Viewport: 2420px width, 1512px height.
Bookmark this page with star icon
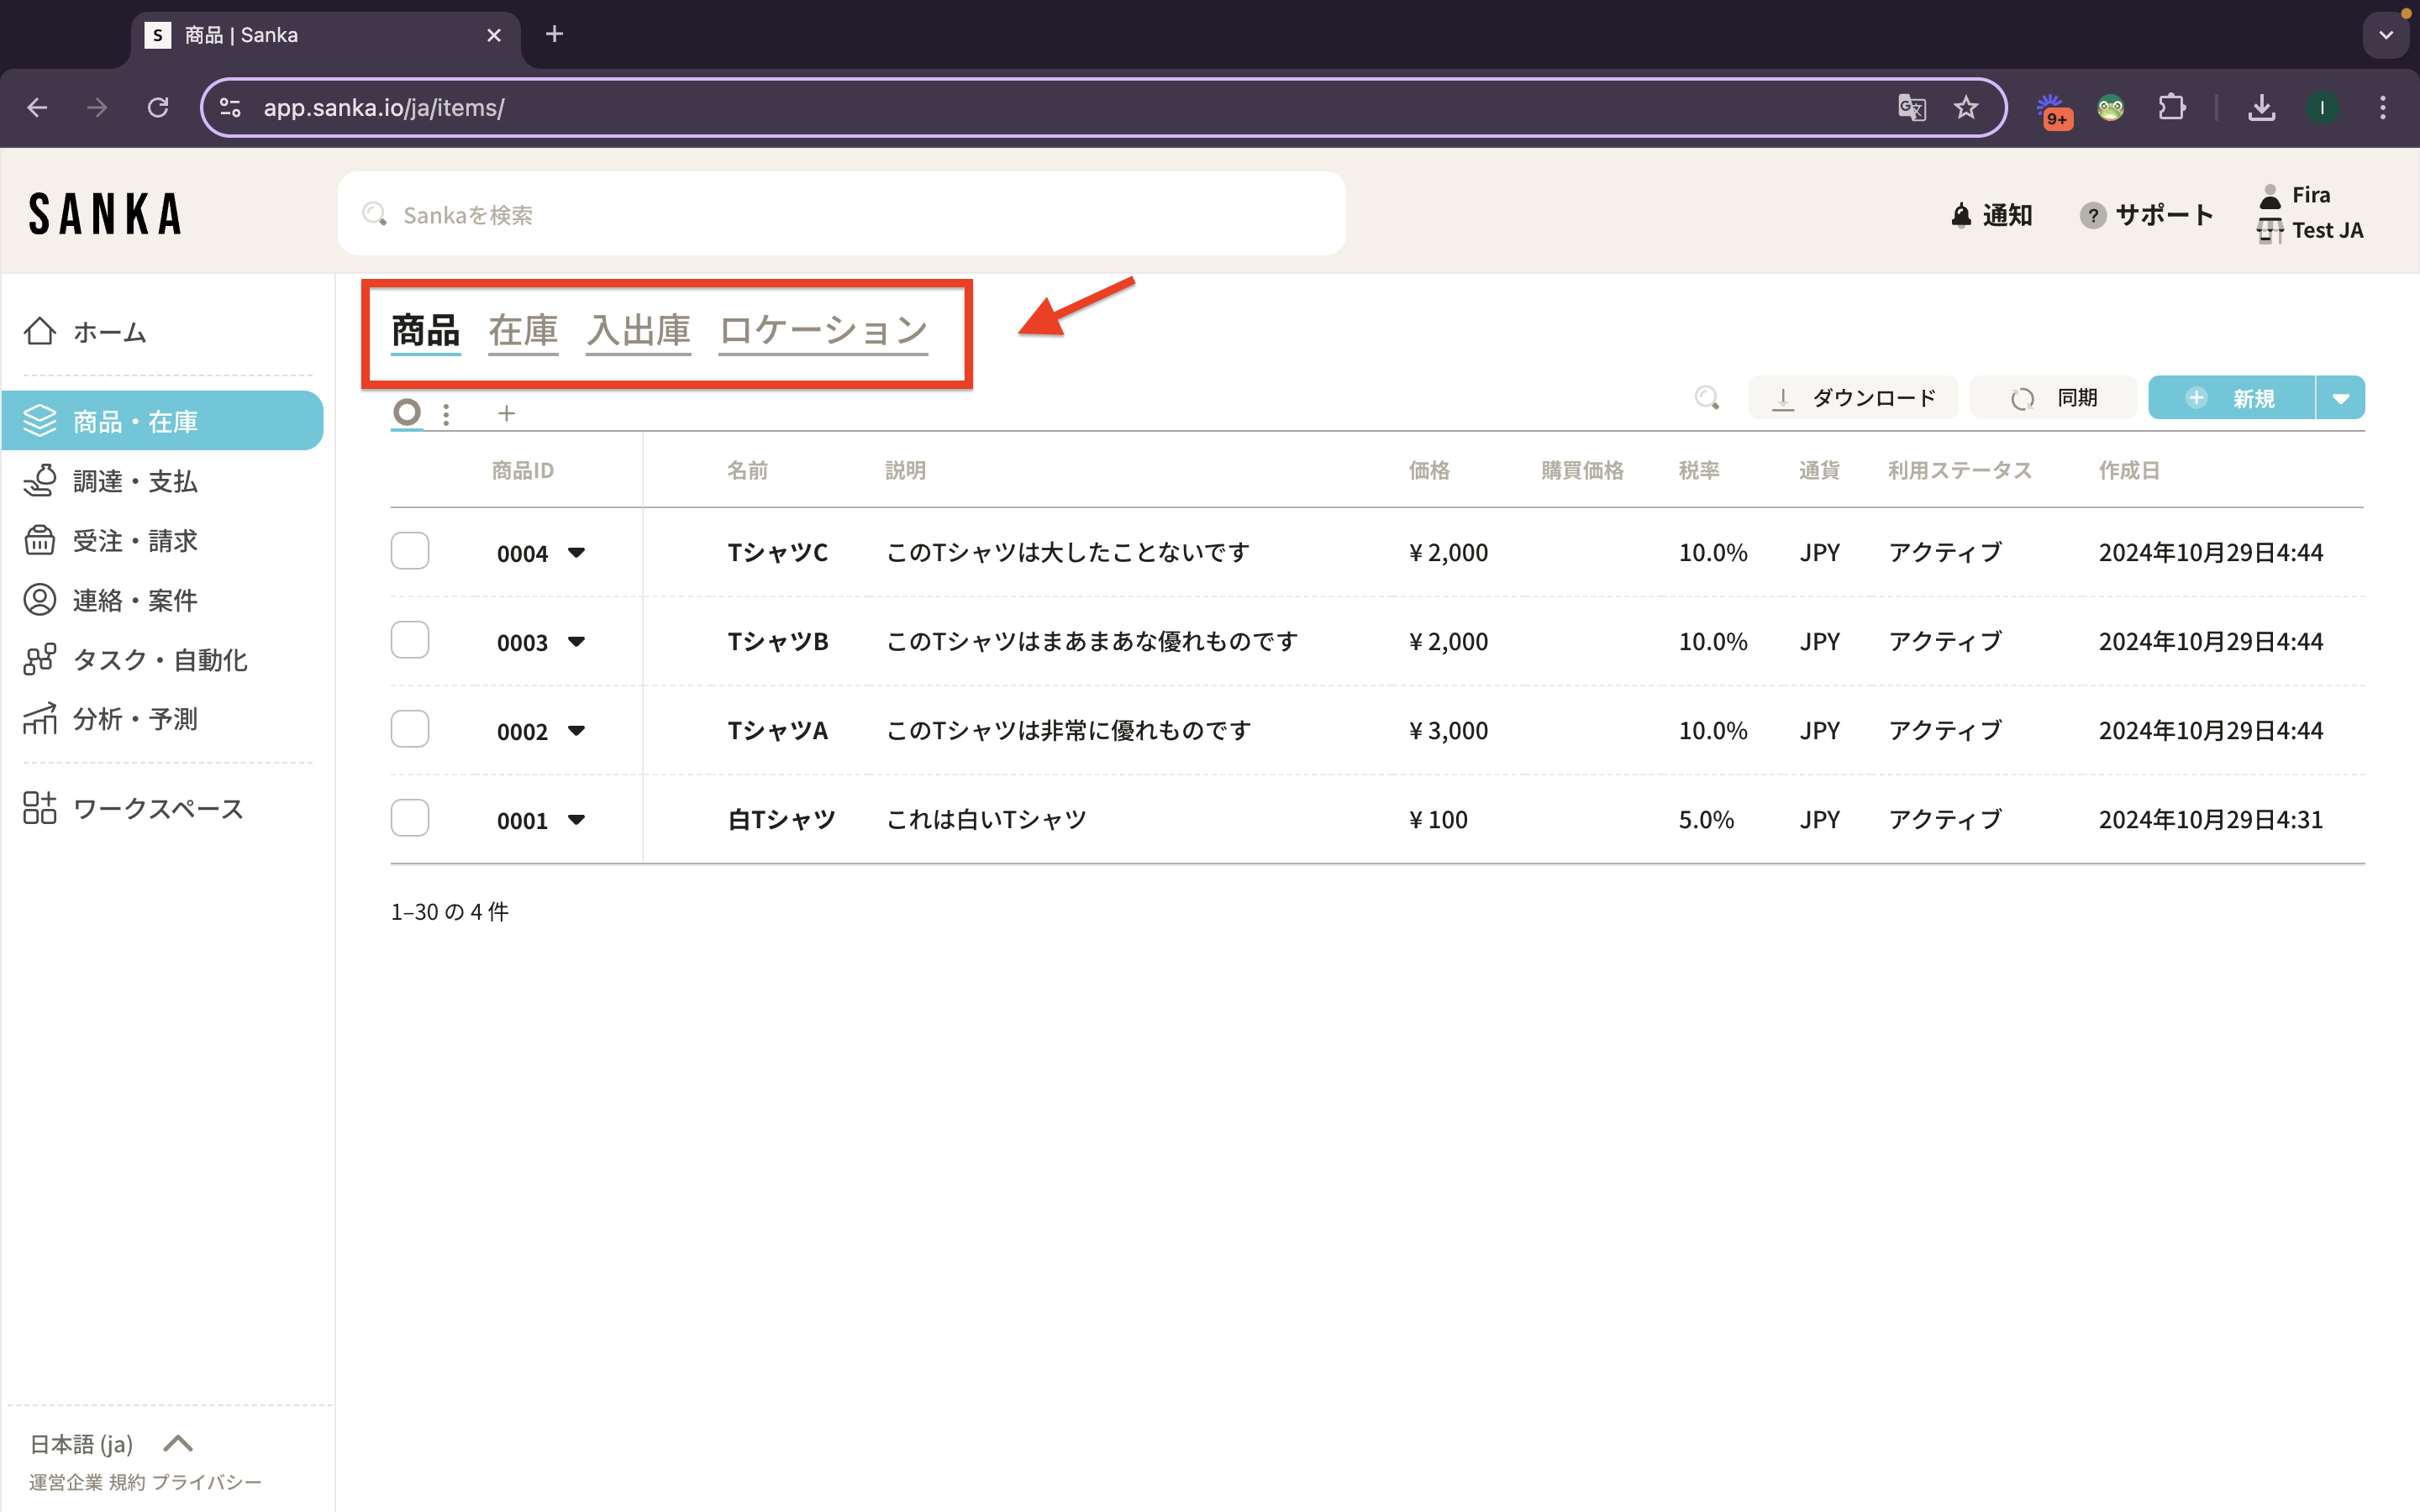[x=1966, y=107]
